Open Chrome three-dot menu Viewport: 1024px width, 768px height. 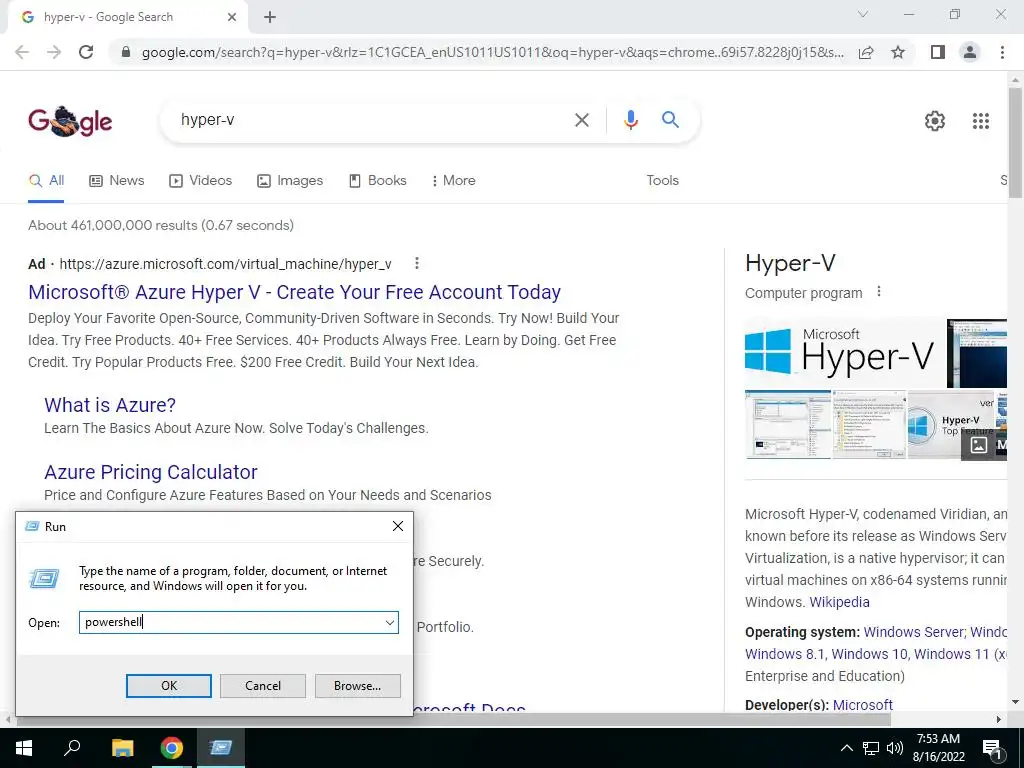1002,52
